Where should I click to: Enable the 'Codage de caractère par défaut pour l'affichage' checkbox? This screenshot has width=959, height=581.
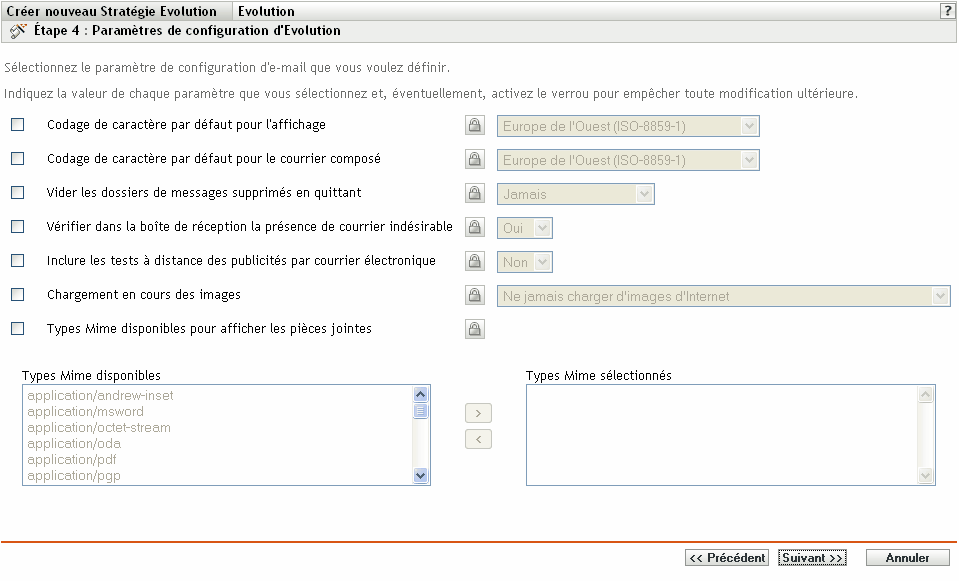pos(15,126)
